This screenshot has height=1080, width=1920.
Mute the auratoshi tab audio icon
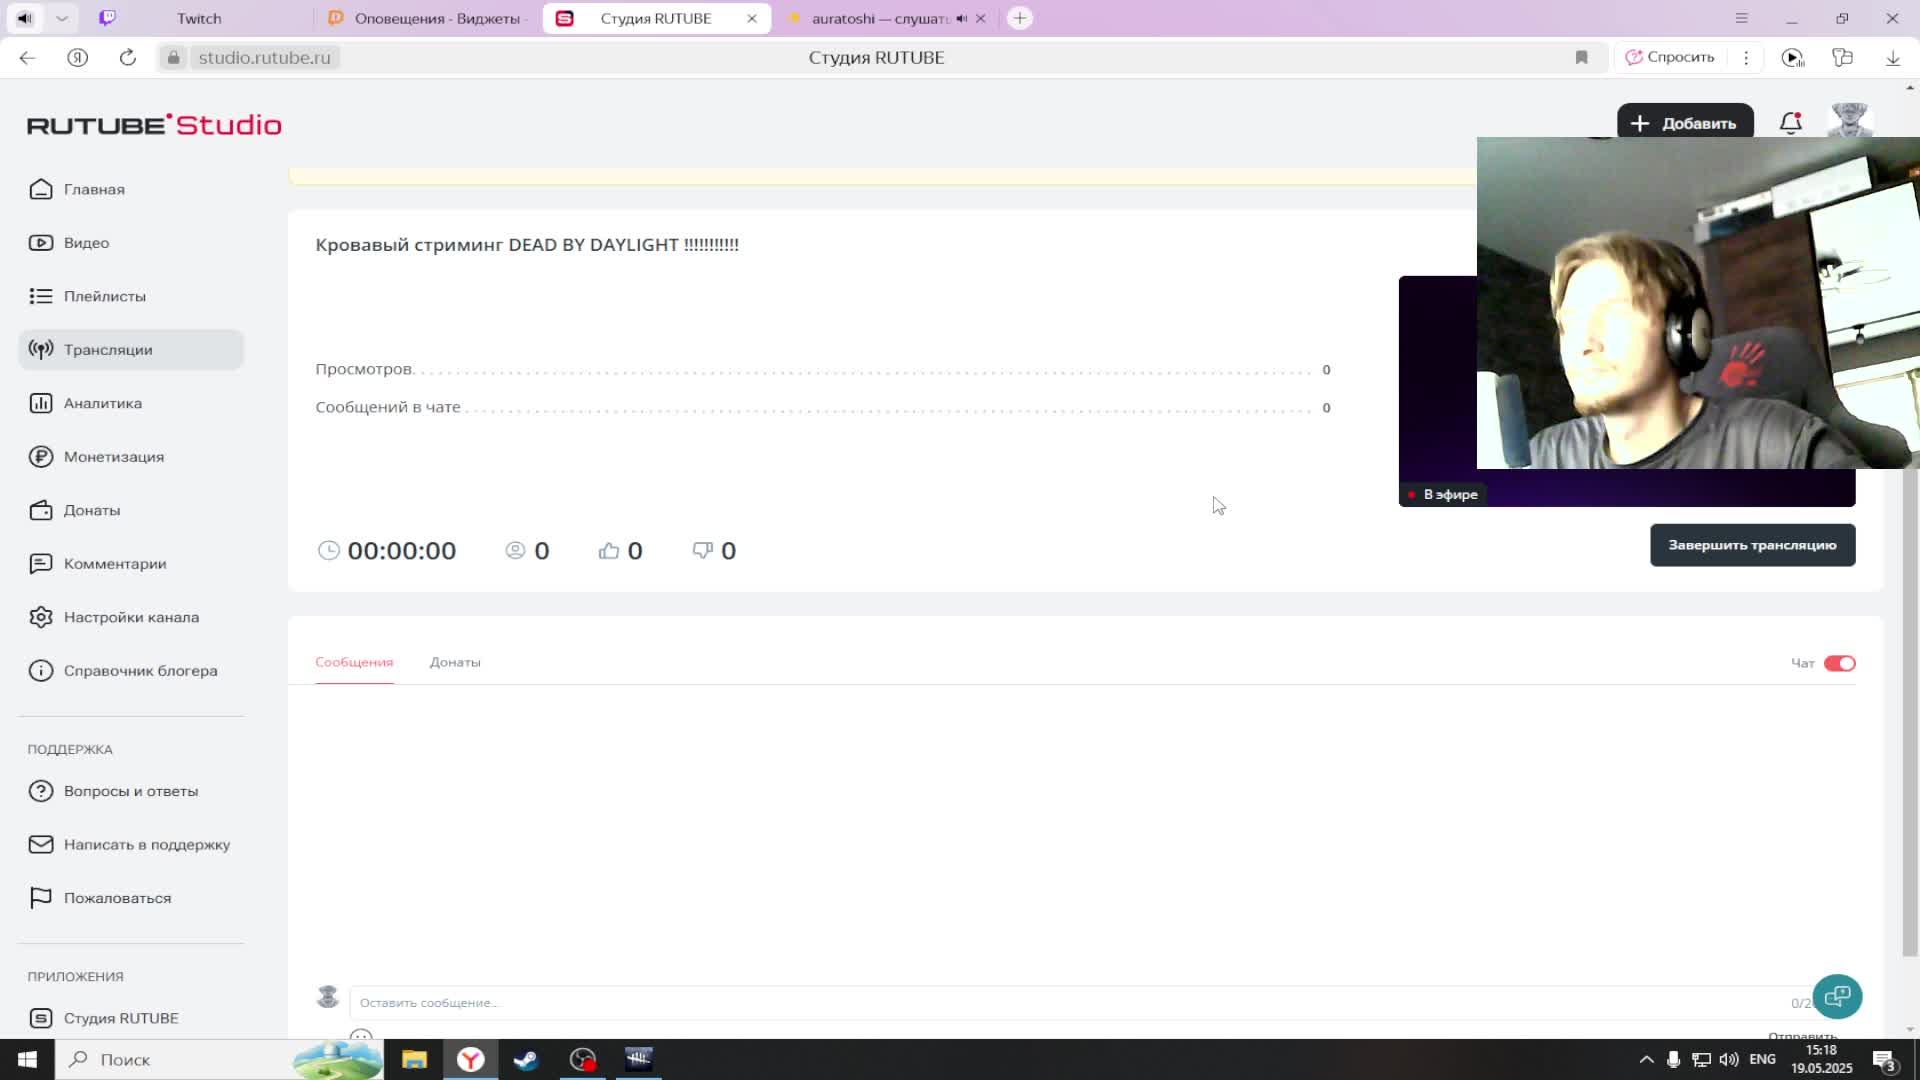[x=962, y=18]
